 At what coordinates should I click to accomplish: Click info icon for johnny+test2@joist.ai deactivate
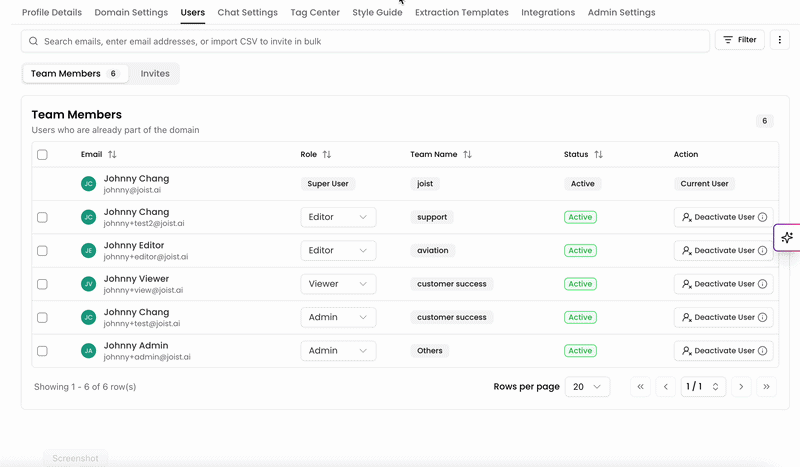pos(762,217)
